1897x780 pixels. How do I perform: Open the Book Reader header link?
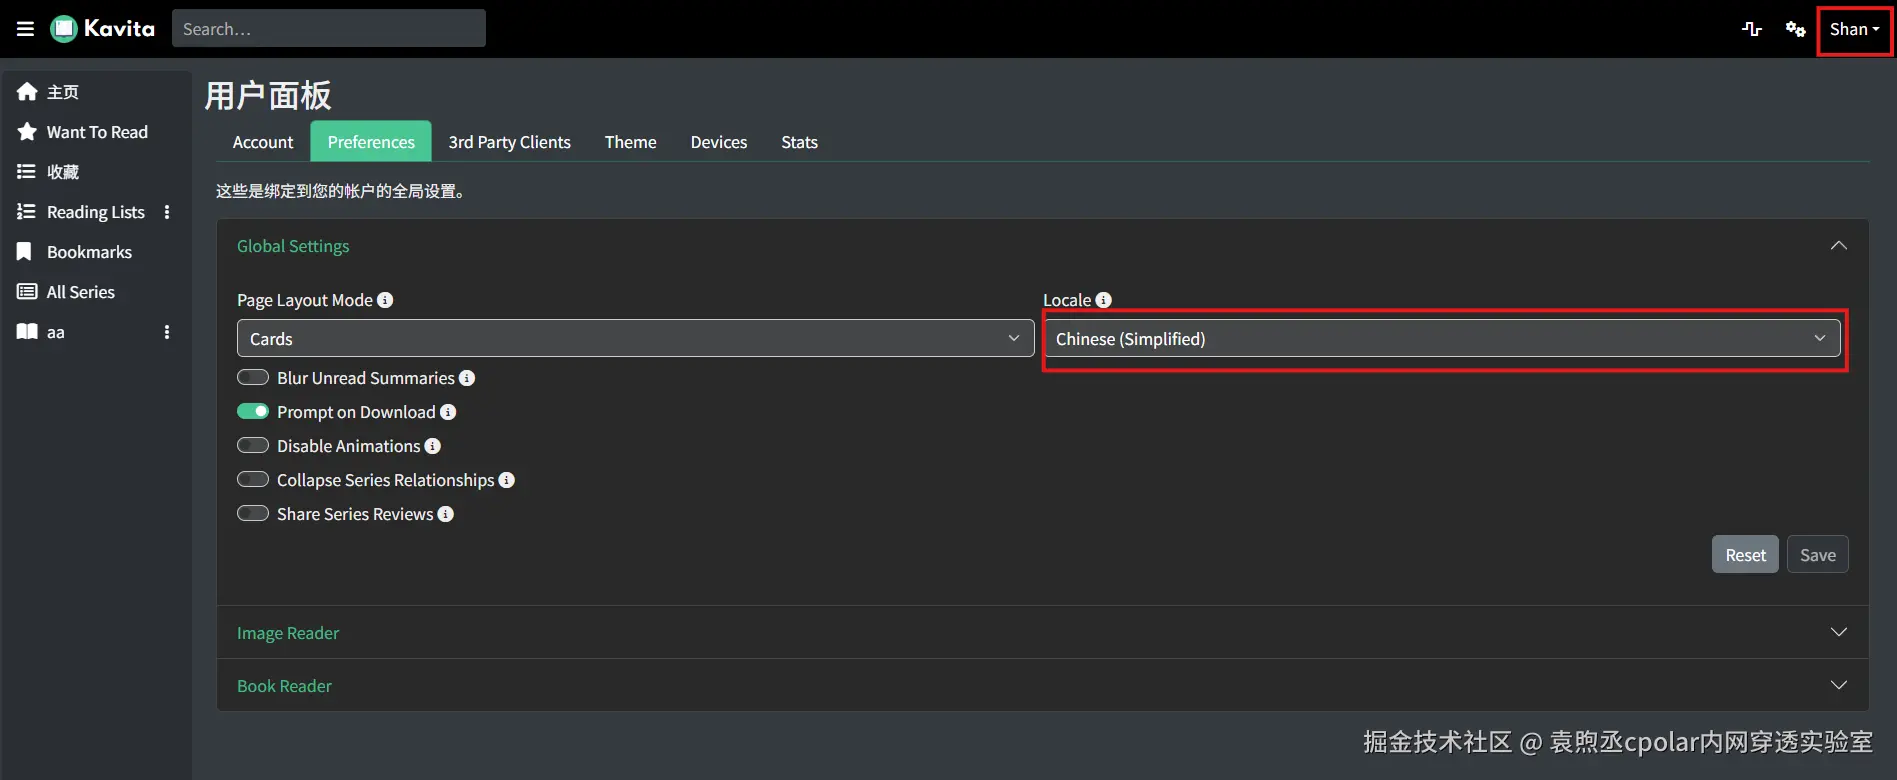tap(284, 686)
